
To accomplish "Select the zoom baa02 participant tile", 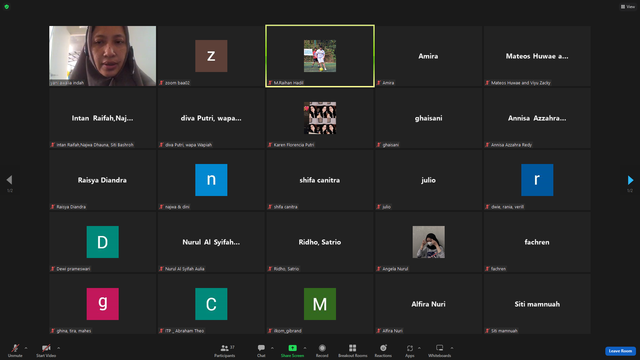I will pyautogui.click(x=211, y=56).
